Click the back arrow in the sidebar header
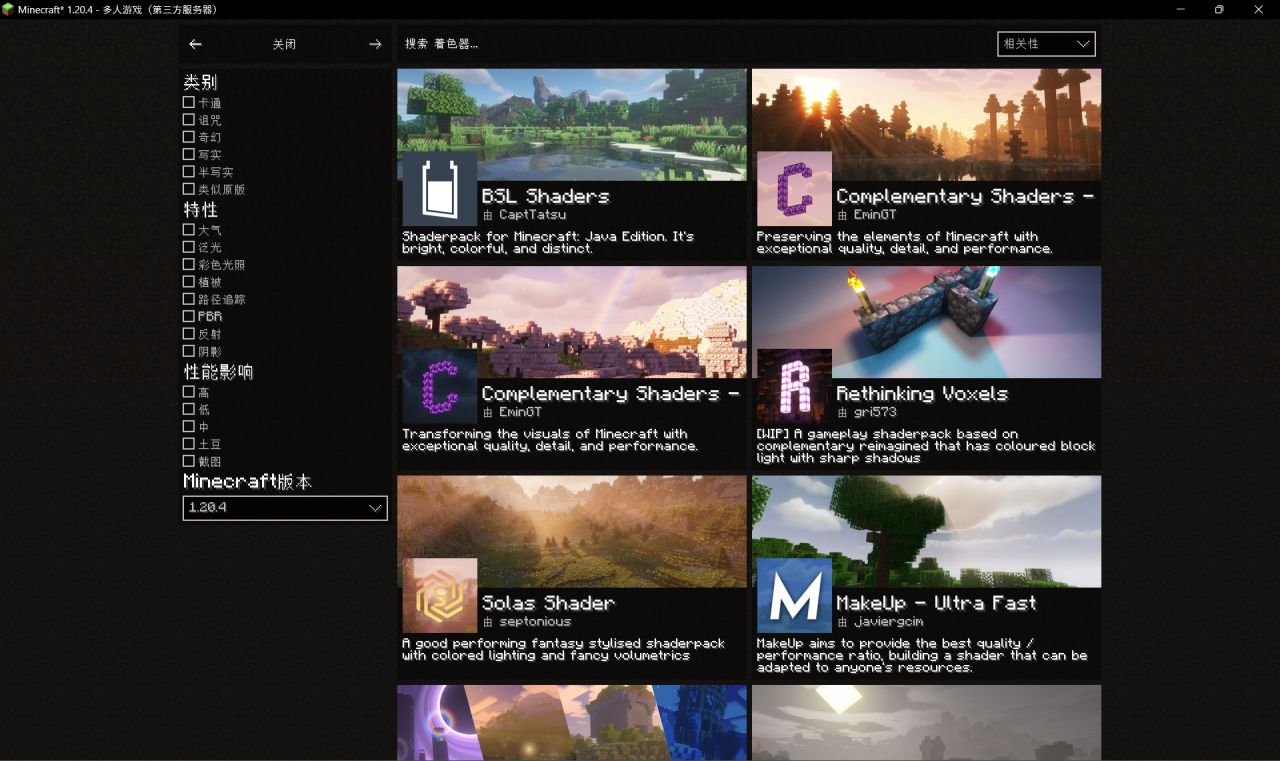1280x761 pixels. [195, 44]
